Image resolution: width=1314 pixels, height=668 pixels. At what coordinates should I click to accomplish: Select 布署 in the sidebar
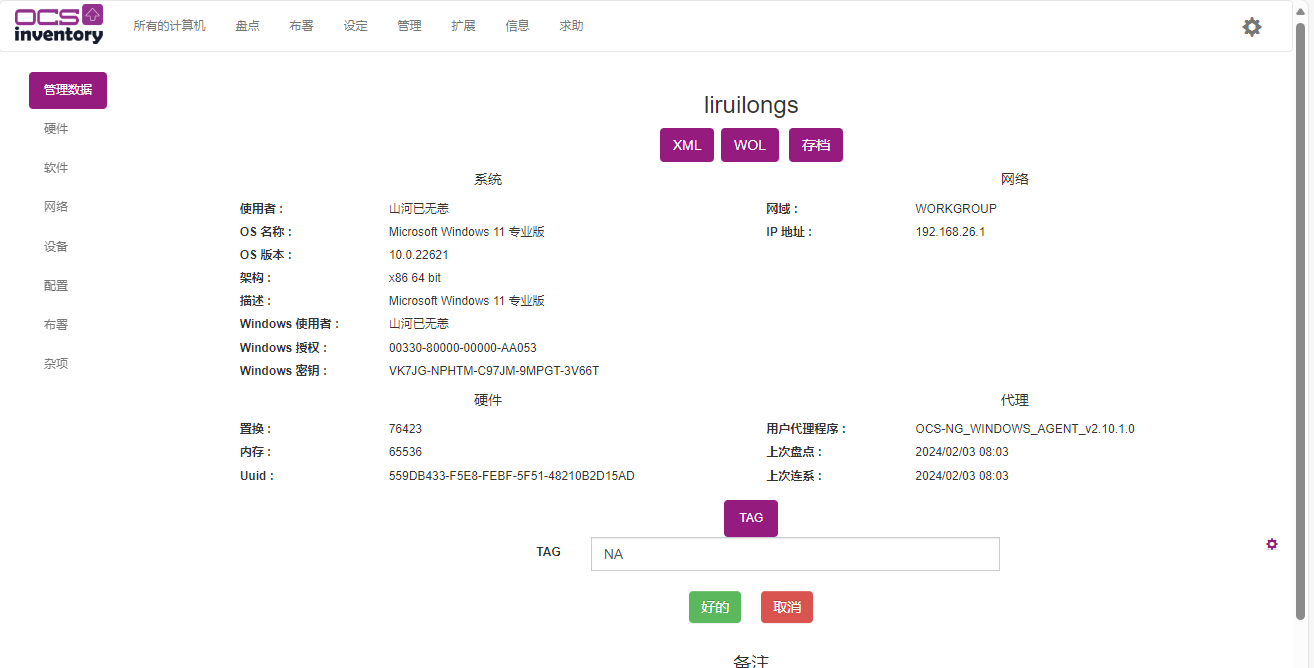[x=56, y=325]
